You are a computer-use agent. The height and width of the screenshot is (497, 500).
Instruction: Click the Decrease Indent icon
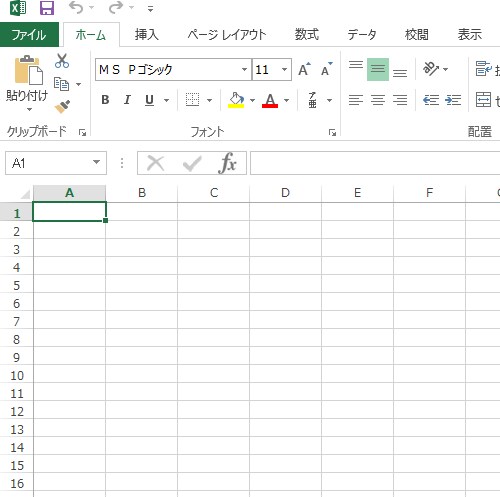coord(431,100)
